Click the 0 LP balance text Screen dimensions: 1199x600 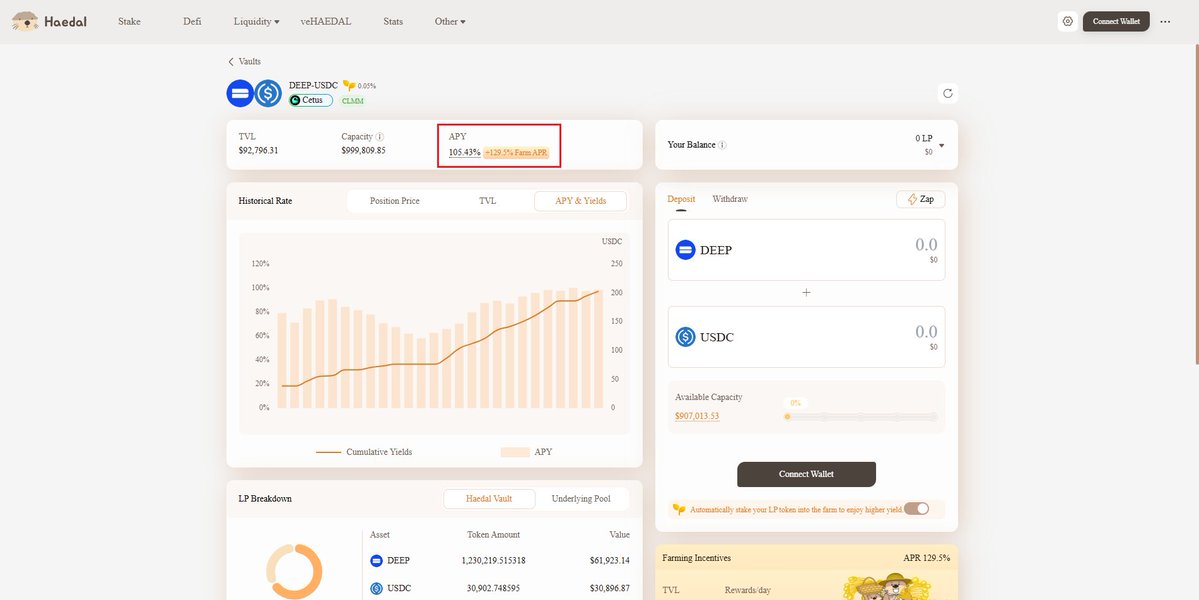click(924, 138)
